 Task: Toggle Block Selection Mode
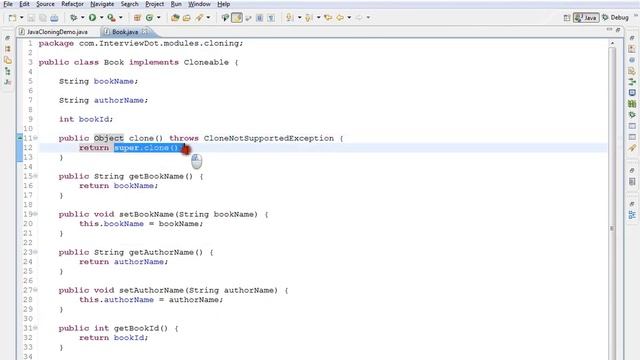(259, 18)
